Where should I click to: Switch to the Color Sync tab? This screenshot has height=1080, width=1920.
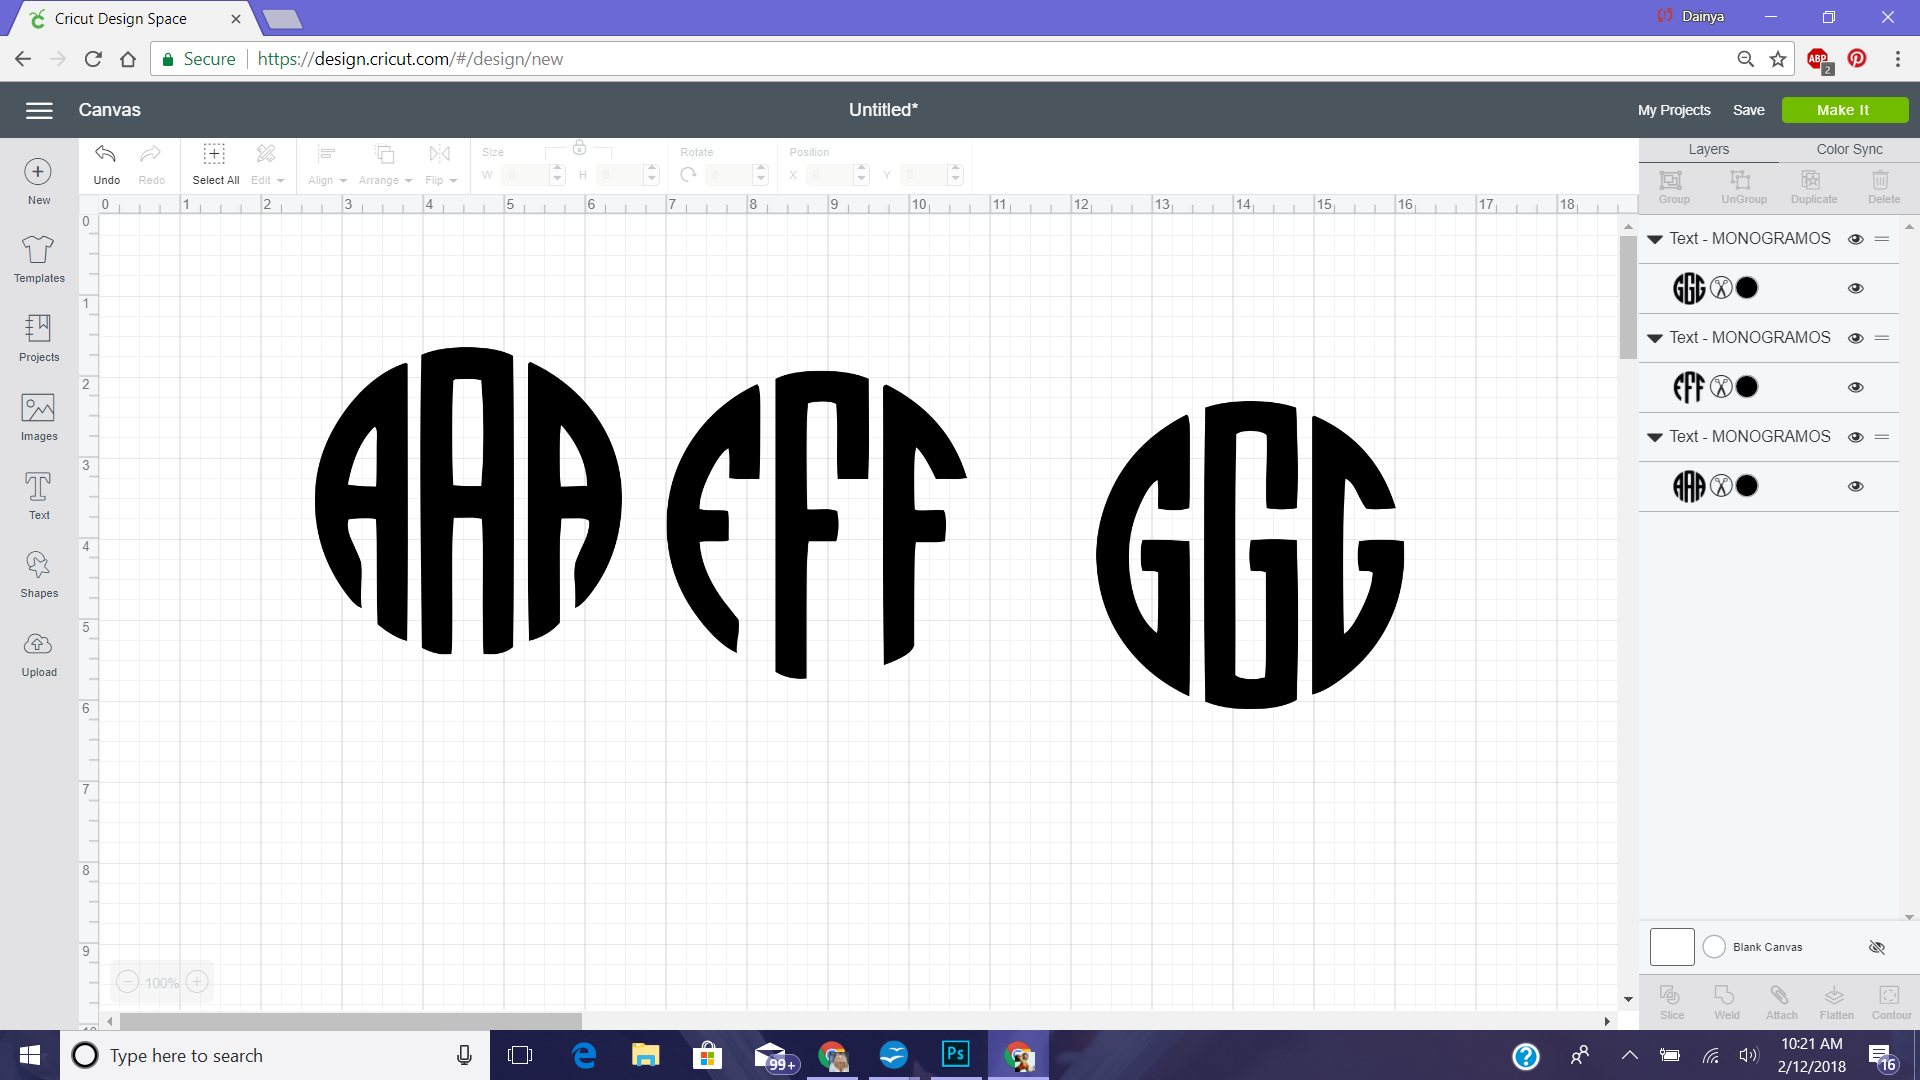pos(1849,149)
